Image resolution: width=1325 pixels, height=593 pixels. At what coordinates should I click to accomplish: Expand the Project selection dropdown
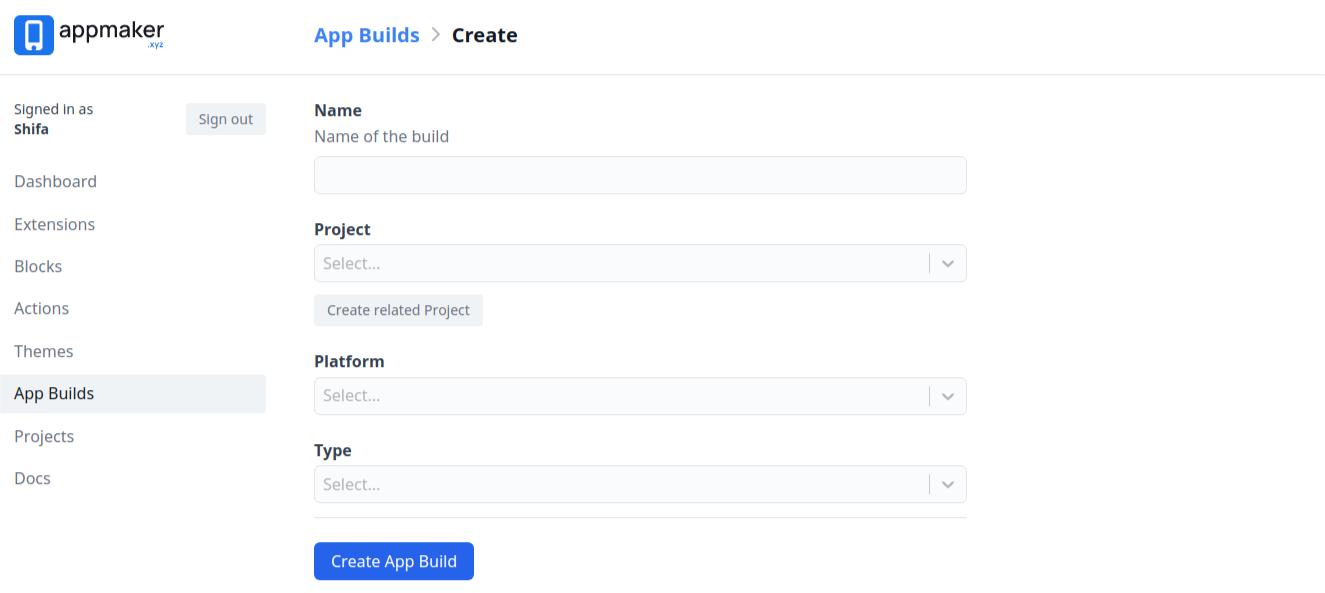click(x=947, y=263)
